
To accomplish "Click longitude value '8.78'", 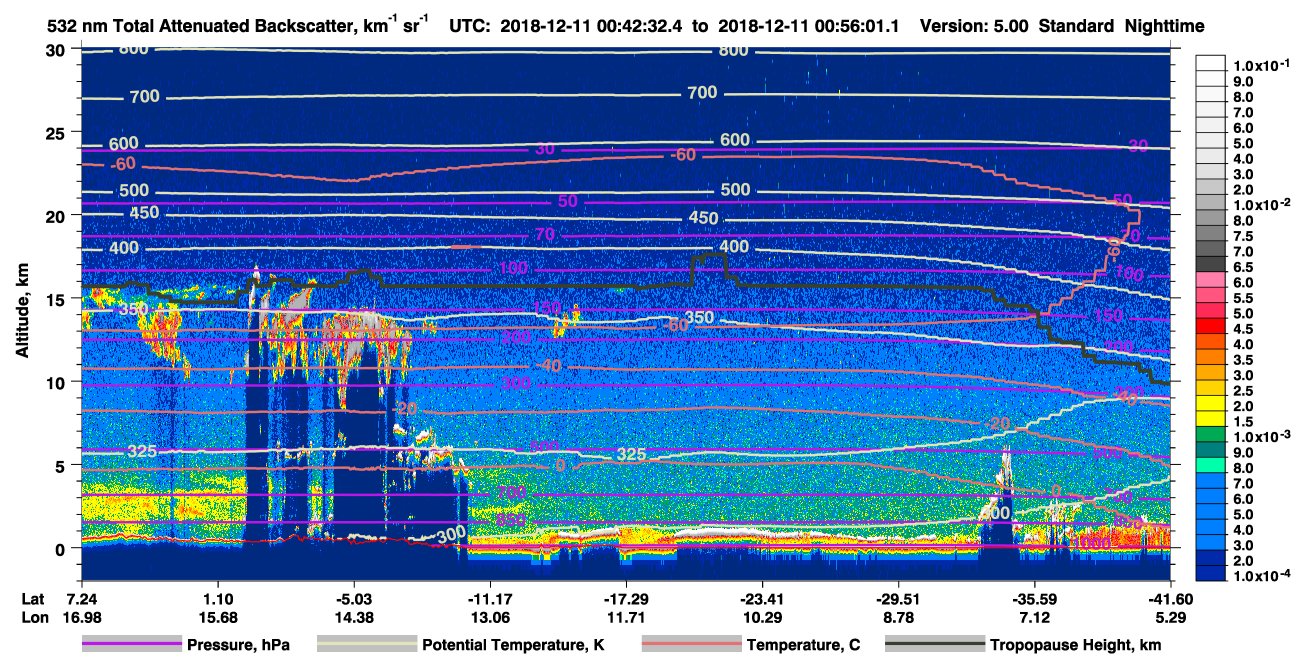I will coord(898,618).
